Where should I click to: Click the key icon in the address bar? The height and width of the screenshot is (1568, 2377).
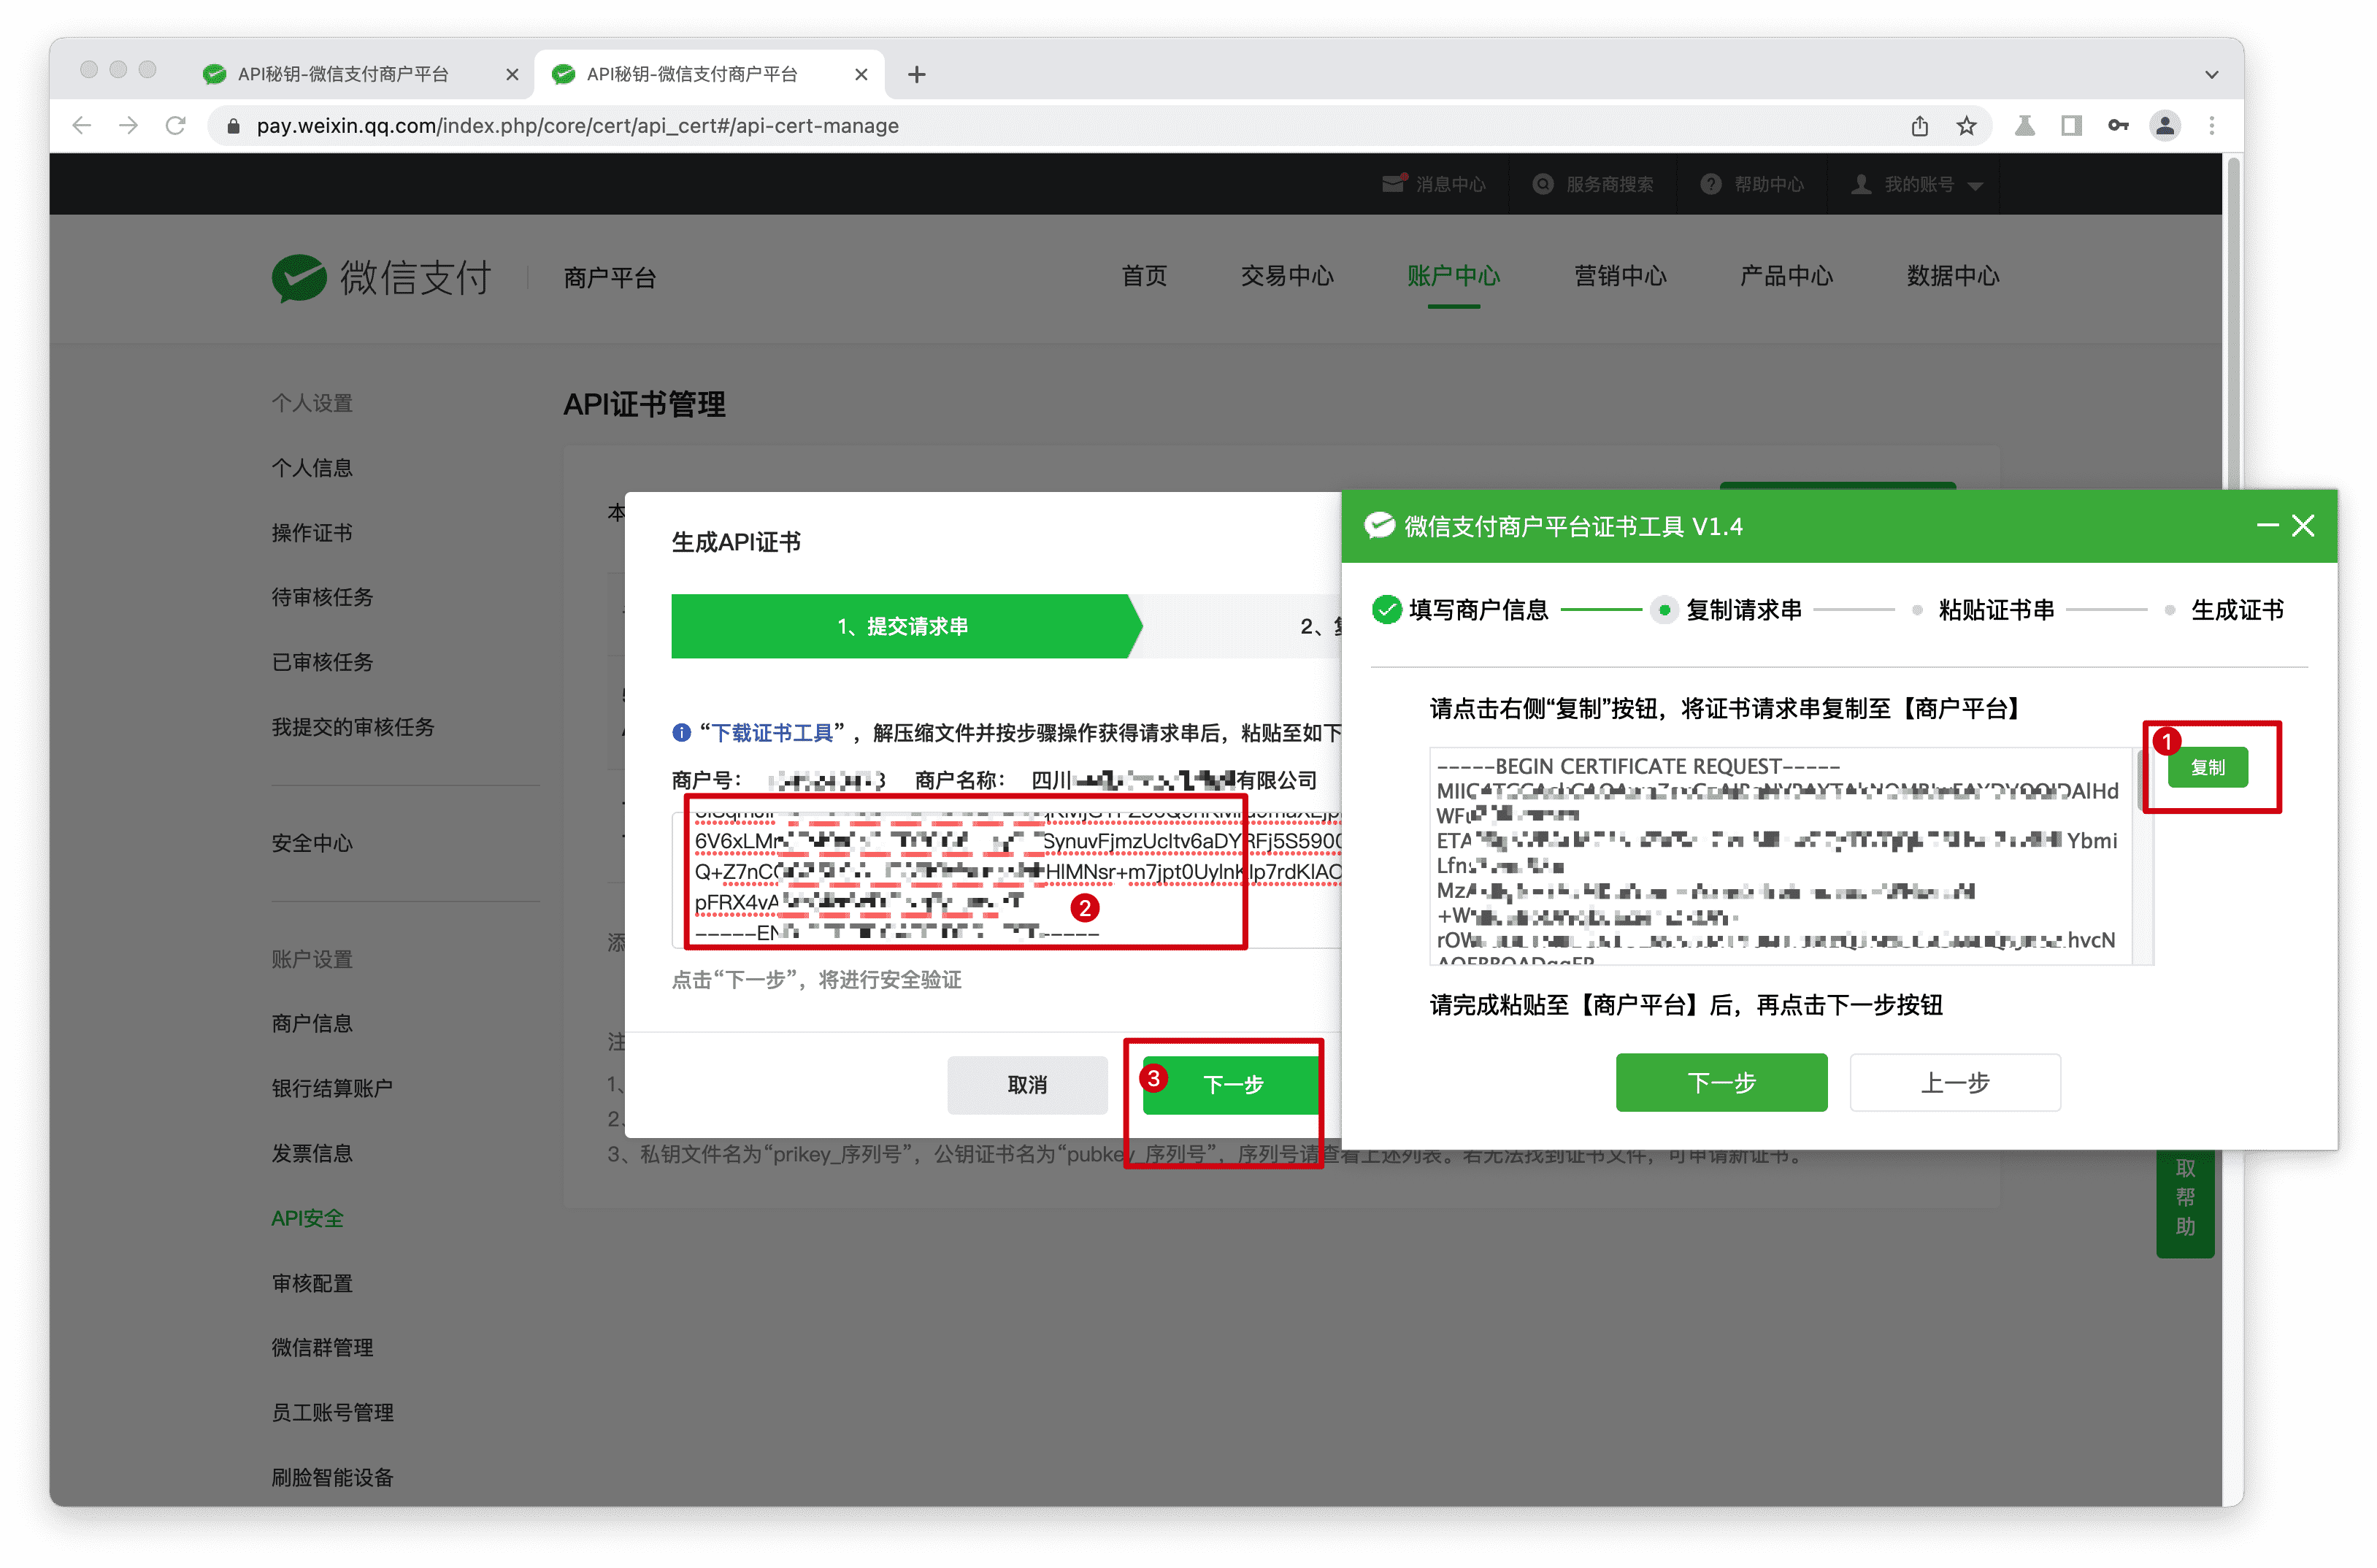[2118, 126]
